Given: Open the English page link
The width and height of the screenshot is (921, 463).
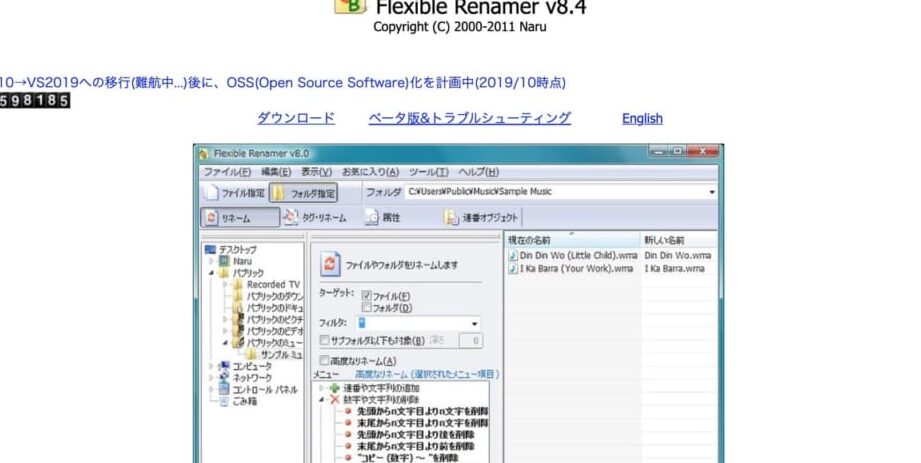Looking at the screenshot, I should pyautogui.click(x=642, y=118).
